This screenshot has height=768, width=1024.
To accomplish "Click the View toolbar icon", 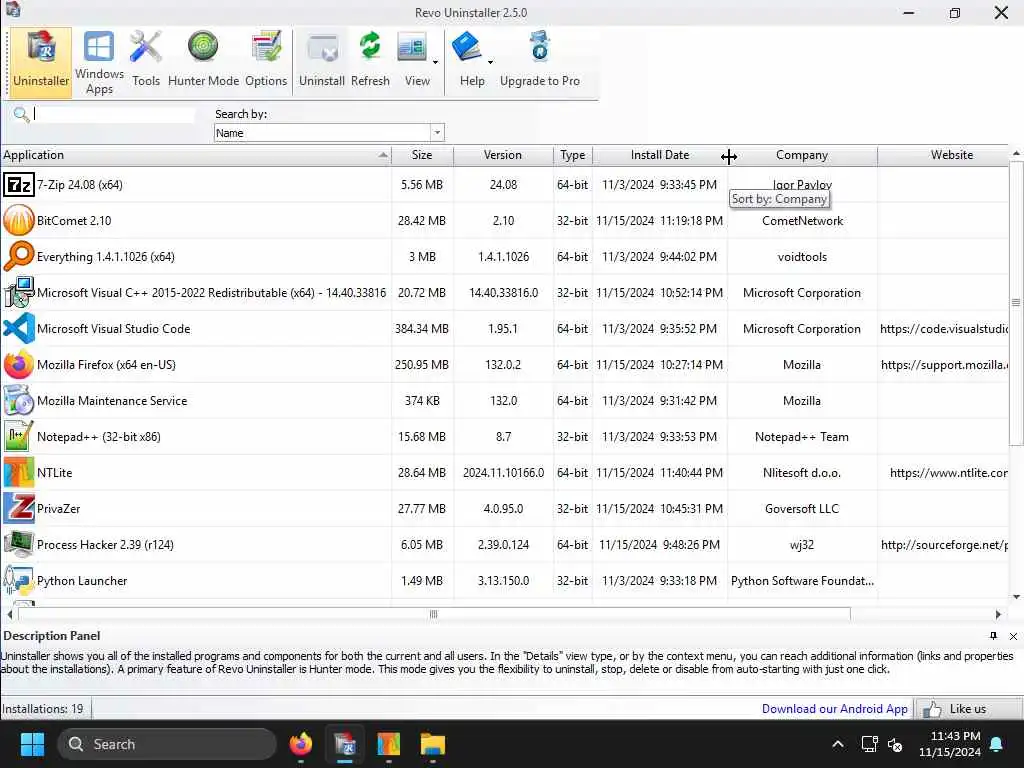I will click(412, 47).
